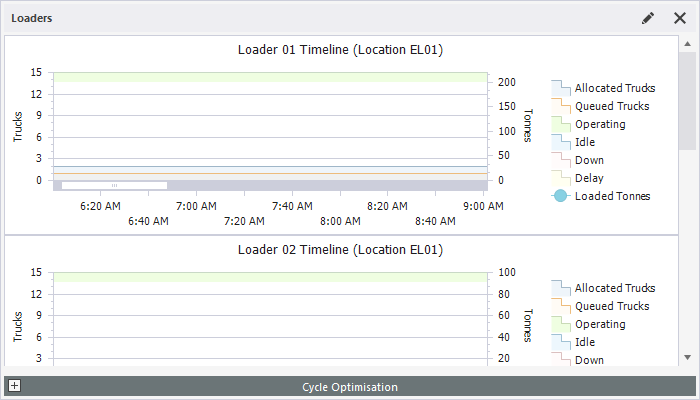Click the Loaders panel title
This screenshot has width=700, height=400.
click(32, 18)
